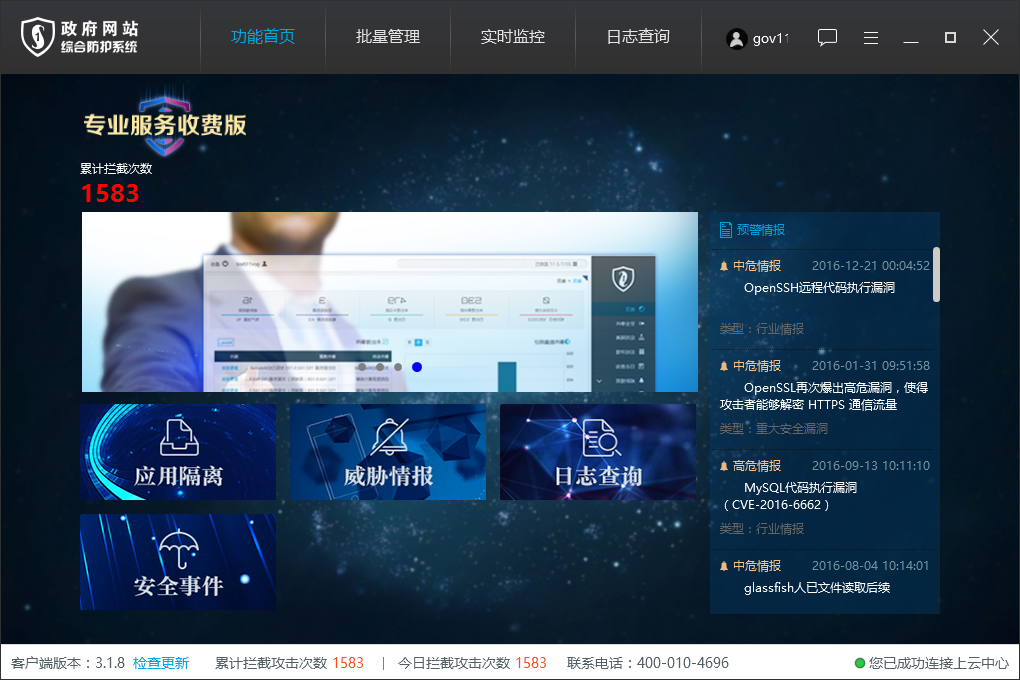Go to the 日志查询 top navigation tab
1020x680 pixels.
tap(638, 37)
